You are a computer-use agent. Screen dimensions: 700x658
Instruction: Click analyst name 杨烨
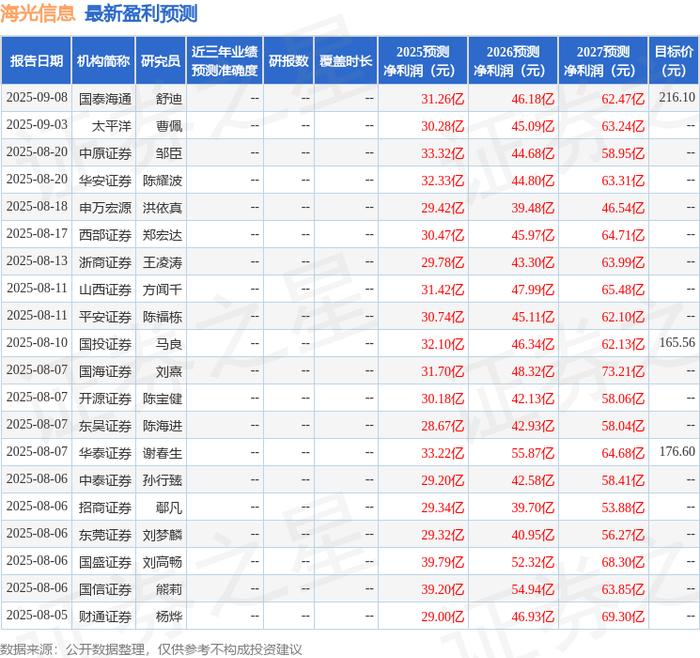click(x=169, y=616)
